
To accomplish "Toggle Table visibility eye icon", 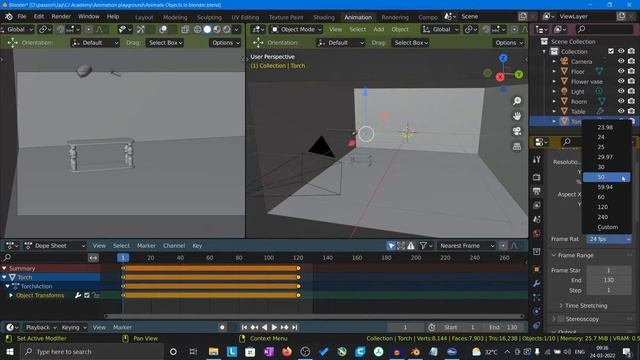I will click(x=621, y=111).
